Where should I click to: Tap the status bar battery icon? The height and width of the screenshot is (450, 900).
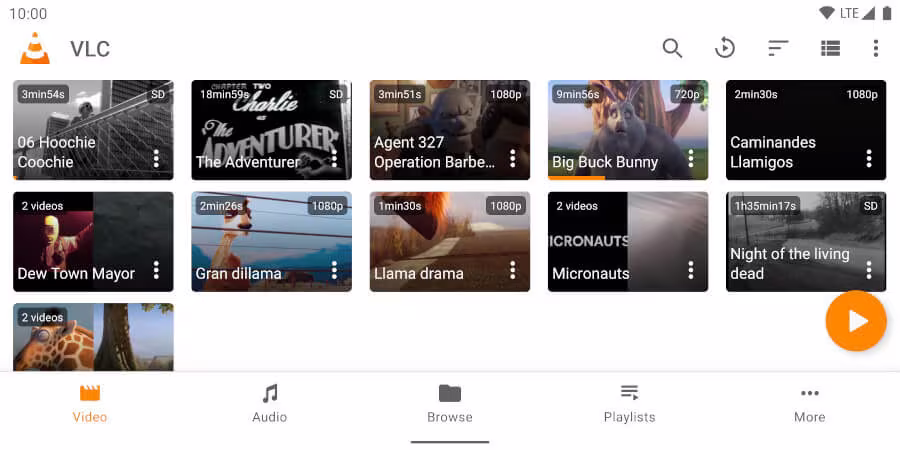[x=887, y=13]
